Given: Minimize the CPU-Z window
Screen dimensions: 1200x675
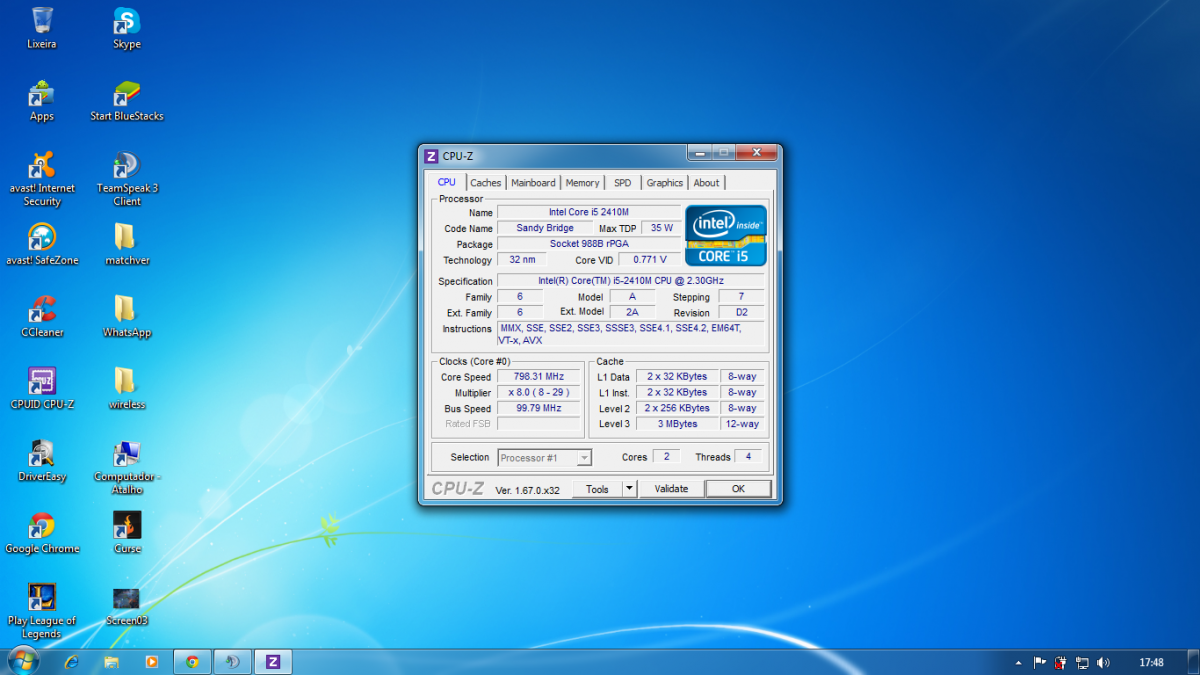Looking at the screenshot, I should click(700, 153).
